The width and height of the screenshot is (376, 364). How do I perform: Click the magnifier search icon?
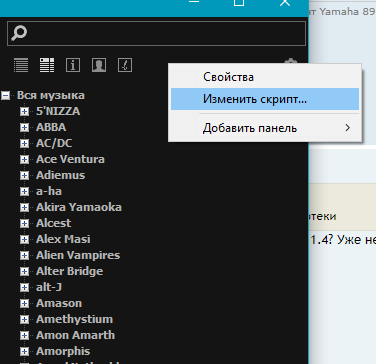(x=19, y=33)
